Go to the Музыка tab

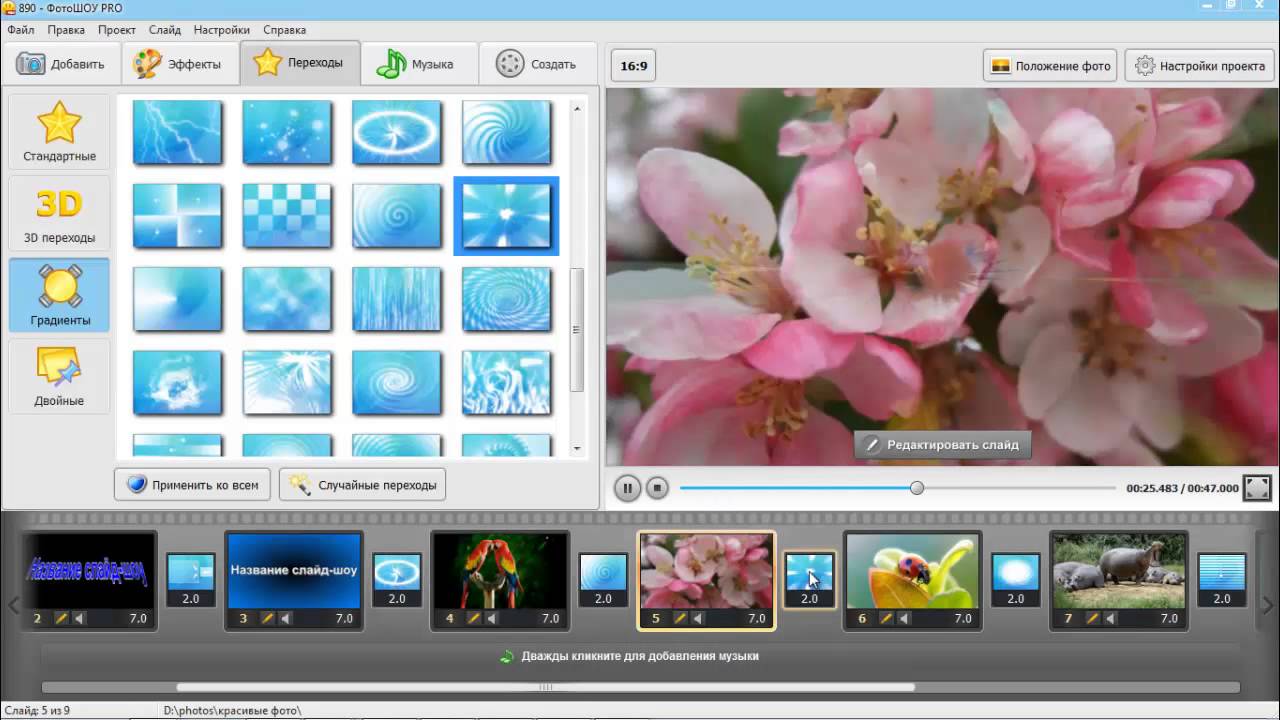click(x=417, y=64)
